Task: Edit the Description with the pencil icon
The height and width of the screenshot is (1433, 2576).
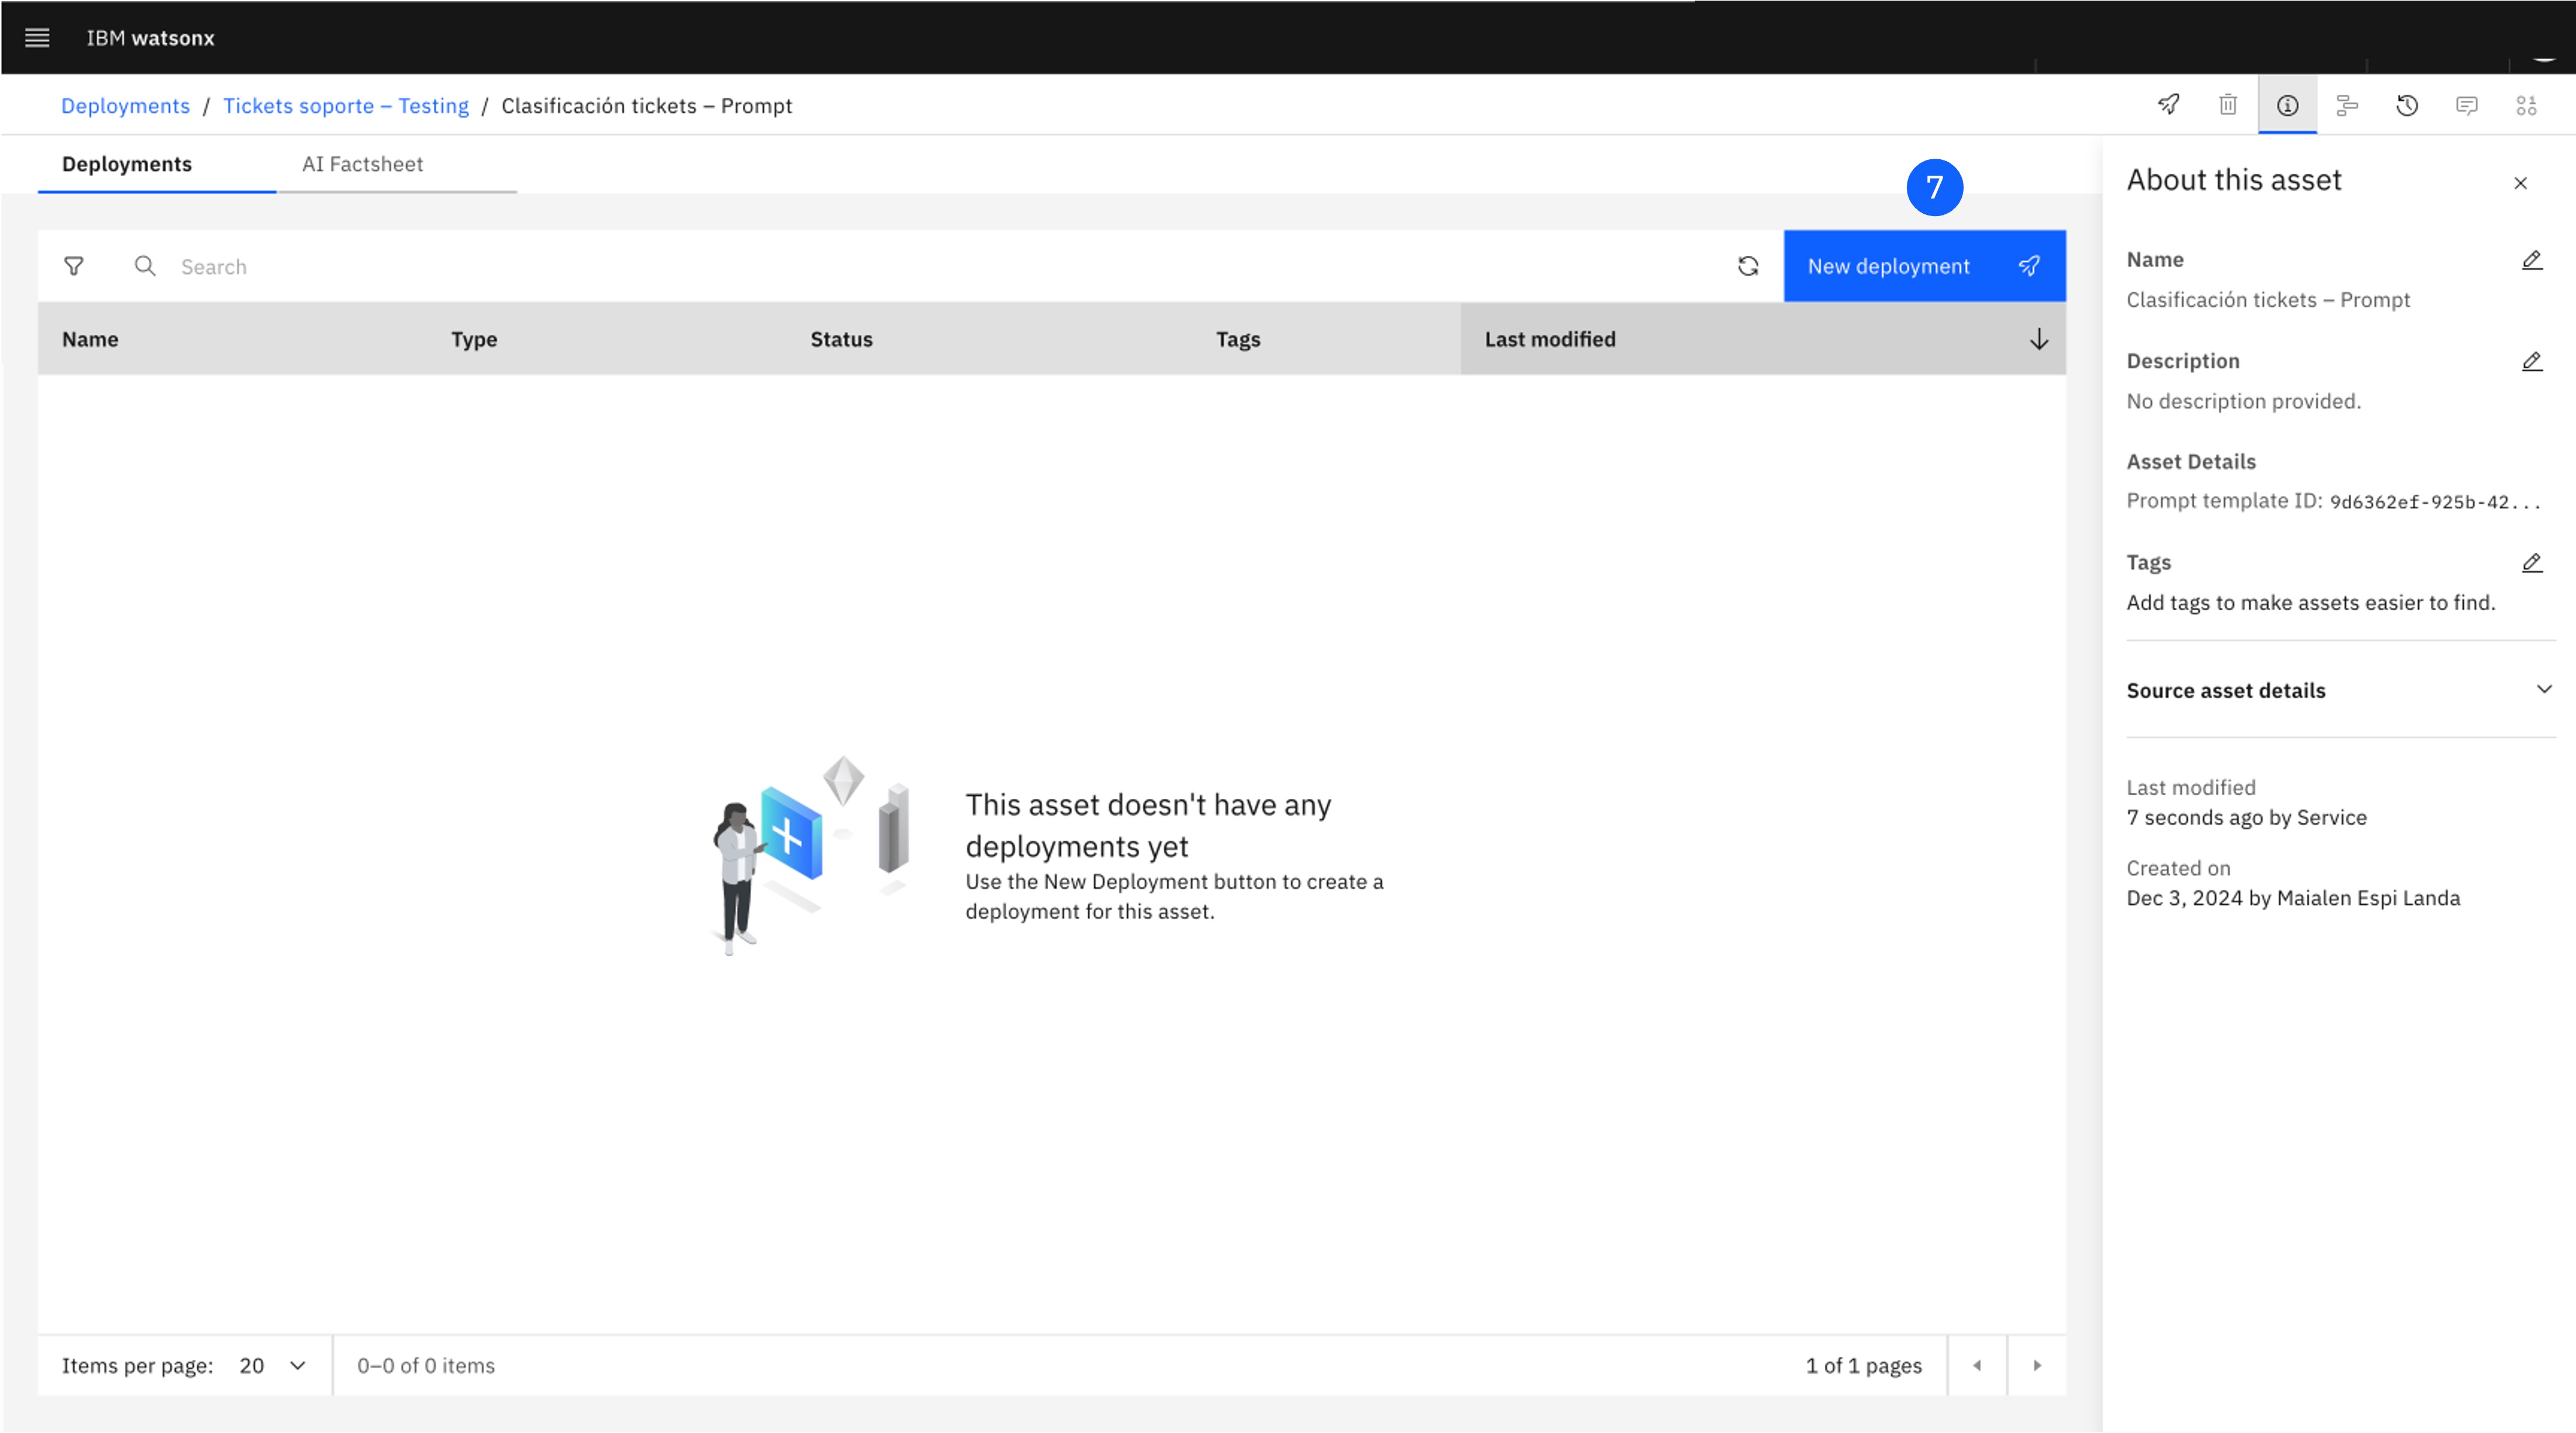Action: tap(2532, 361)
